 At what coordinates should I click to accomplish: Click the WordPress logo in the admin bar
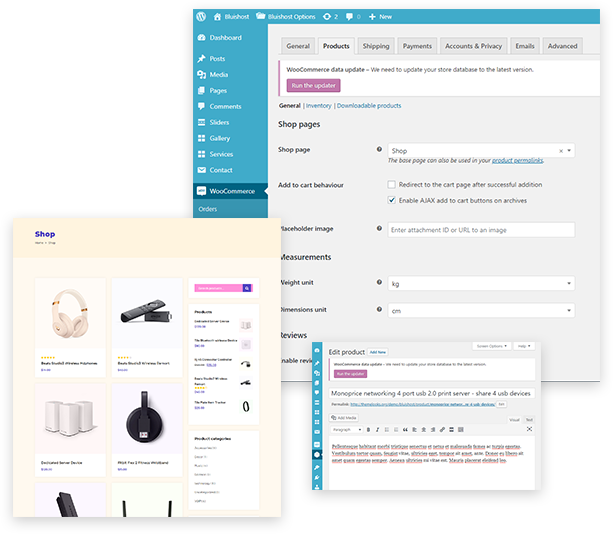coord(201,16)
